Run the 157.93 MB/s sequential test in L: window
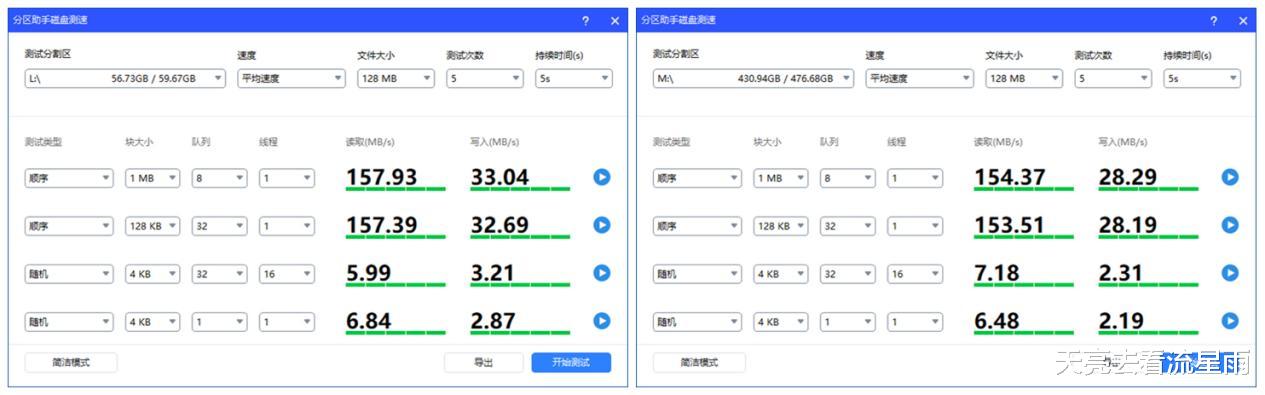The width and height of the screenshot is (1265, 395). [601, 177]
